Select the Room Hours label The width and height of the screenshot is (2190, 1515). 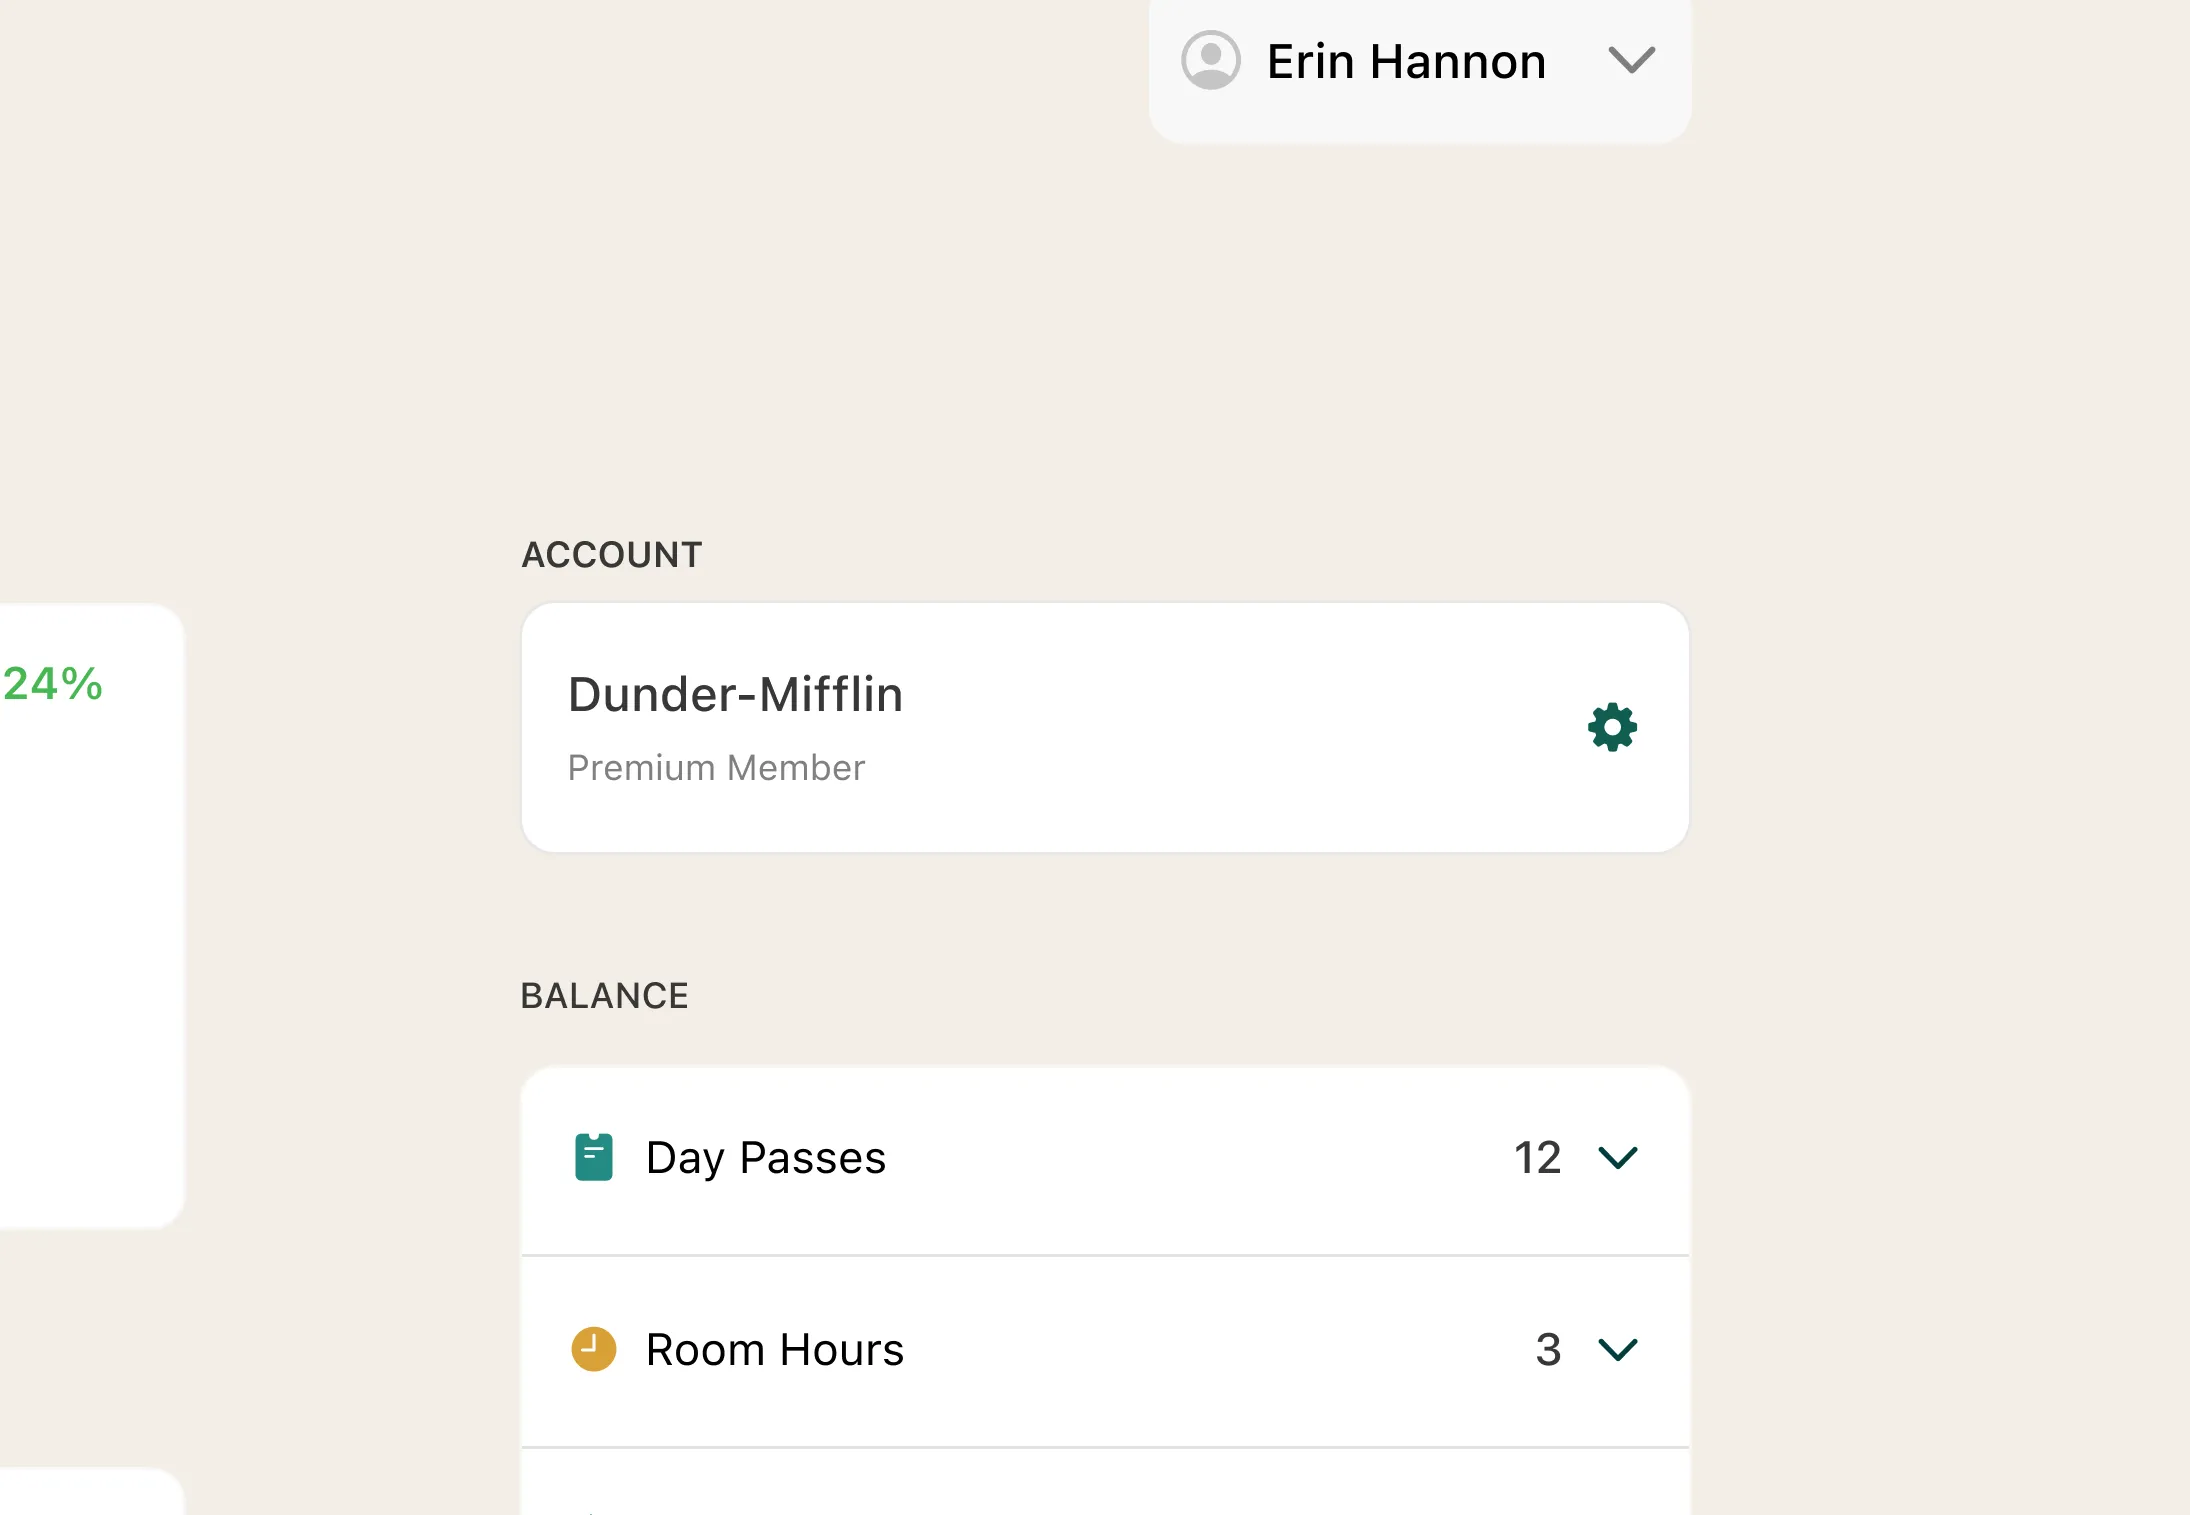774,1350
